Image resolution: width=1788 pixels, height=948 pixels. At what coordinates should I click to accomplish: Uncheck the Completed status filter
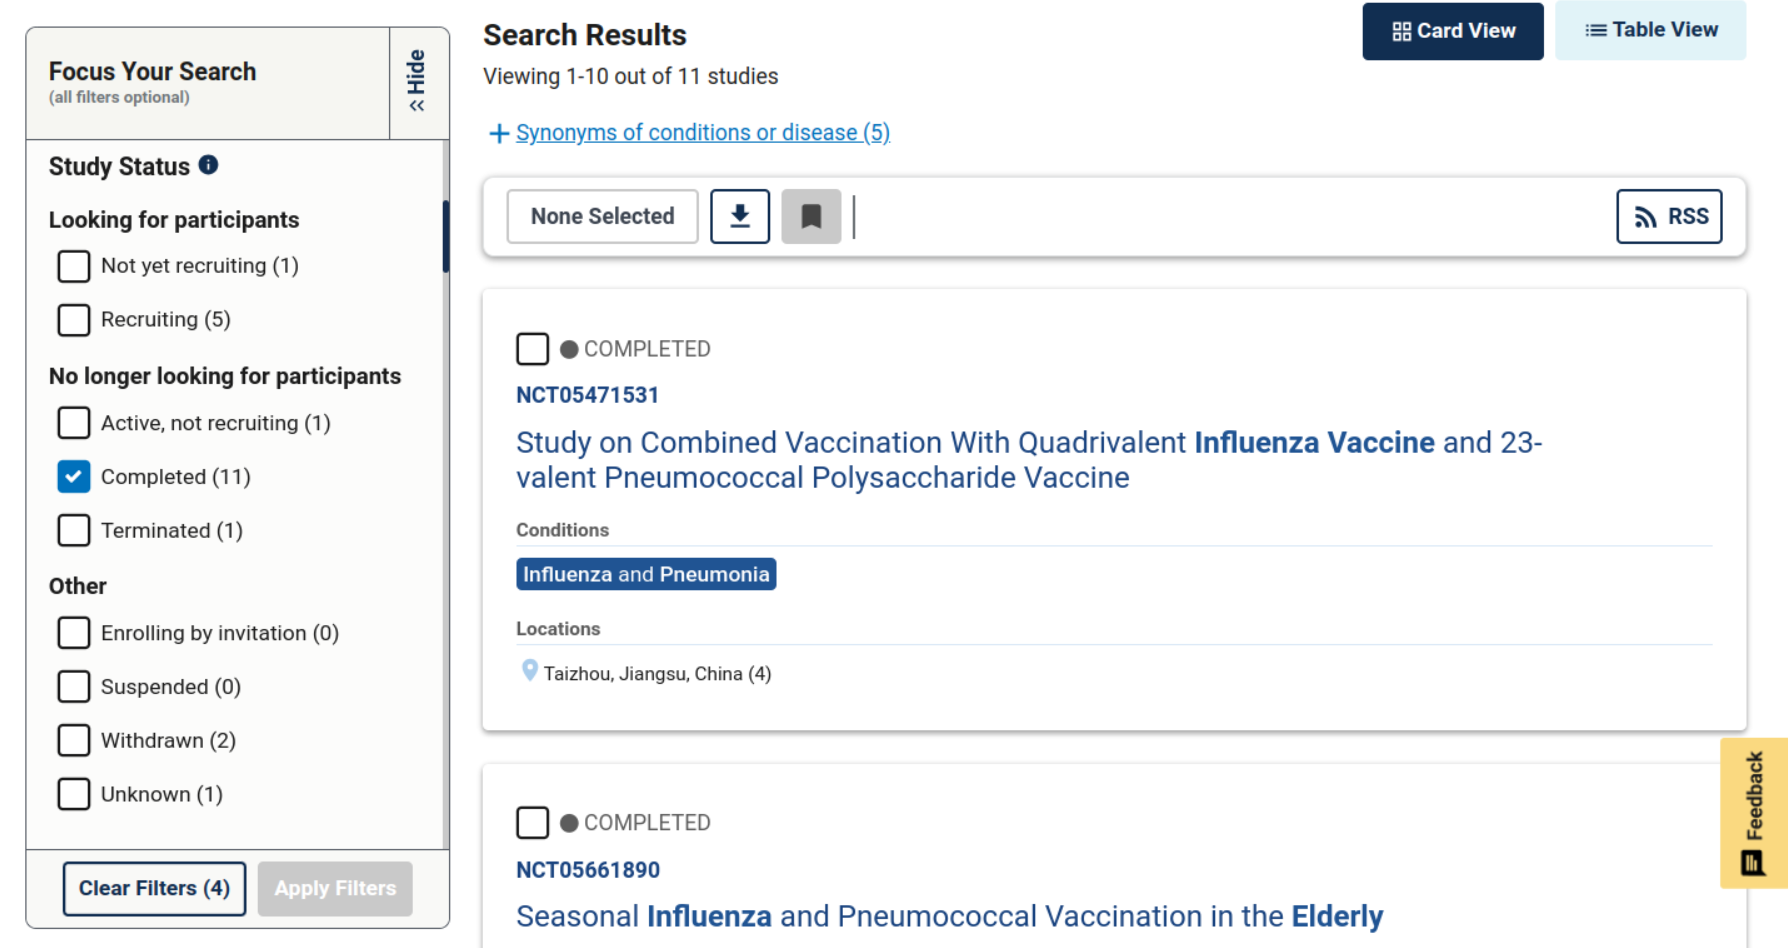74,477
